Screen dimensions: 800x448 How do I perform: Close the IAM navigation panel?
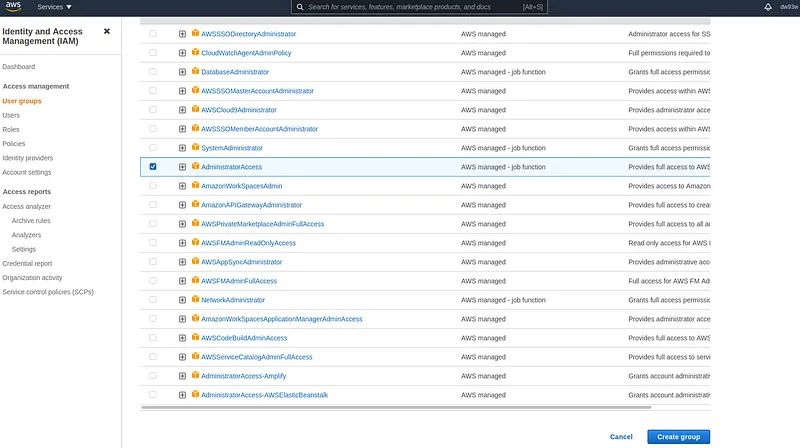click(107, 31)
